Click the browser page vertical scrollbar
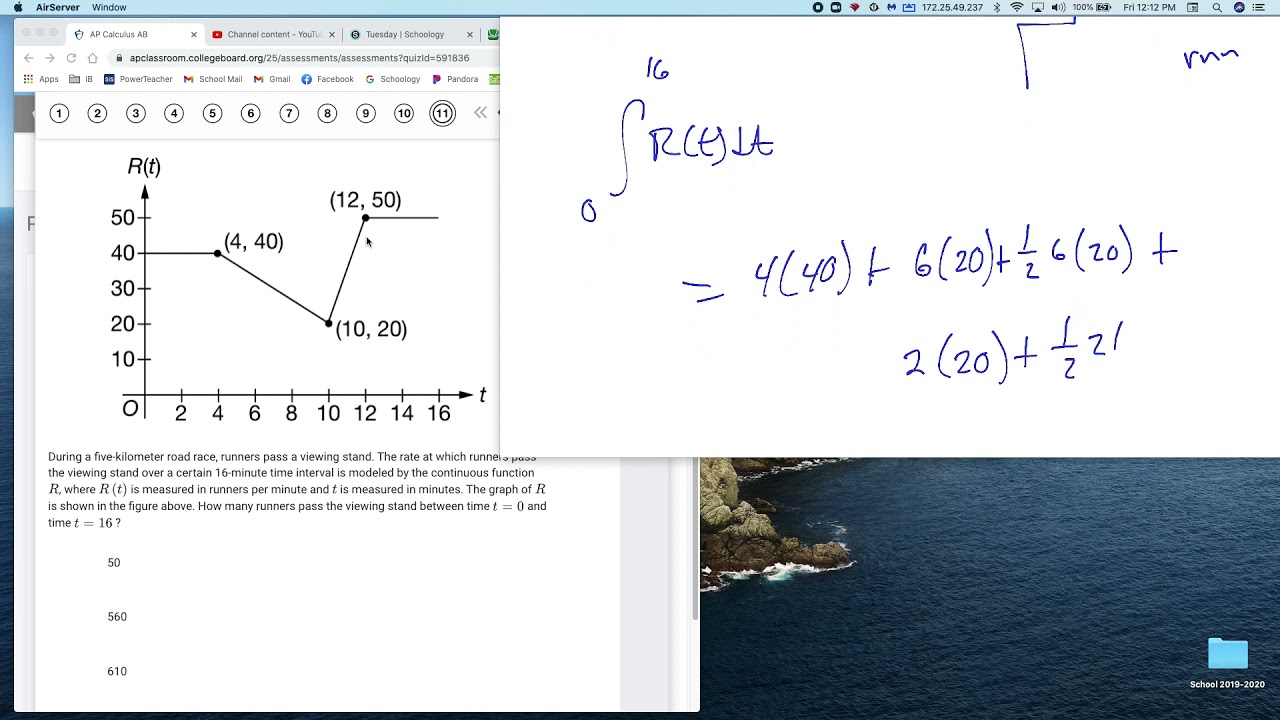Screen dimensions: 1280x720 (695, 540)
